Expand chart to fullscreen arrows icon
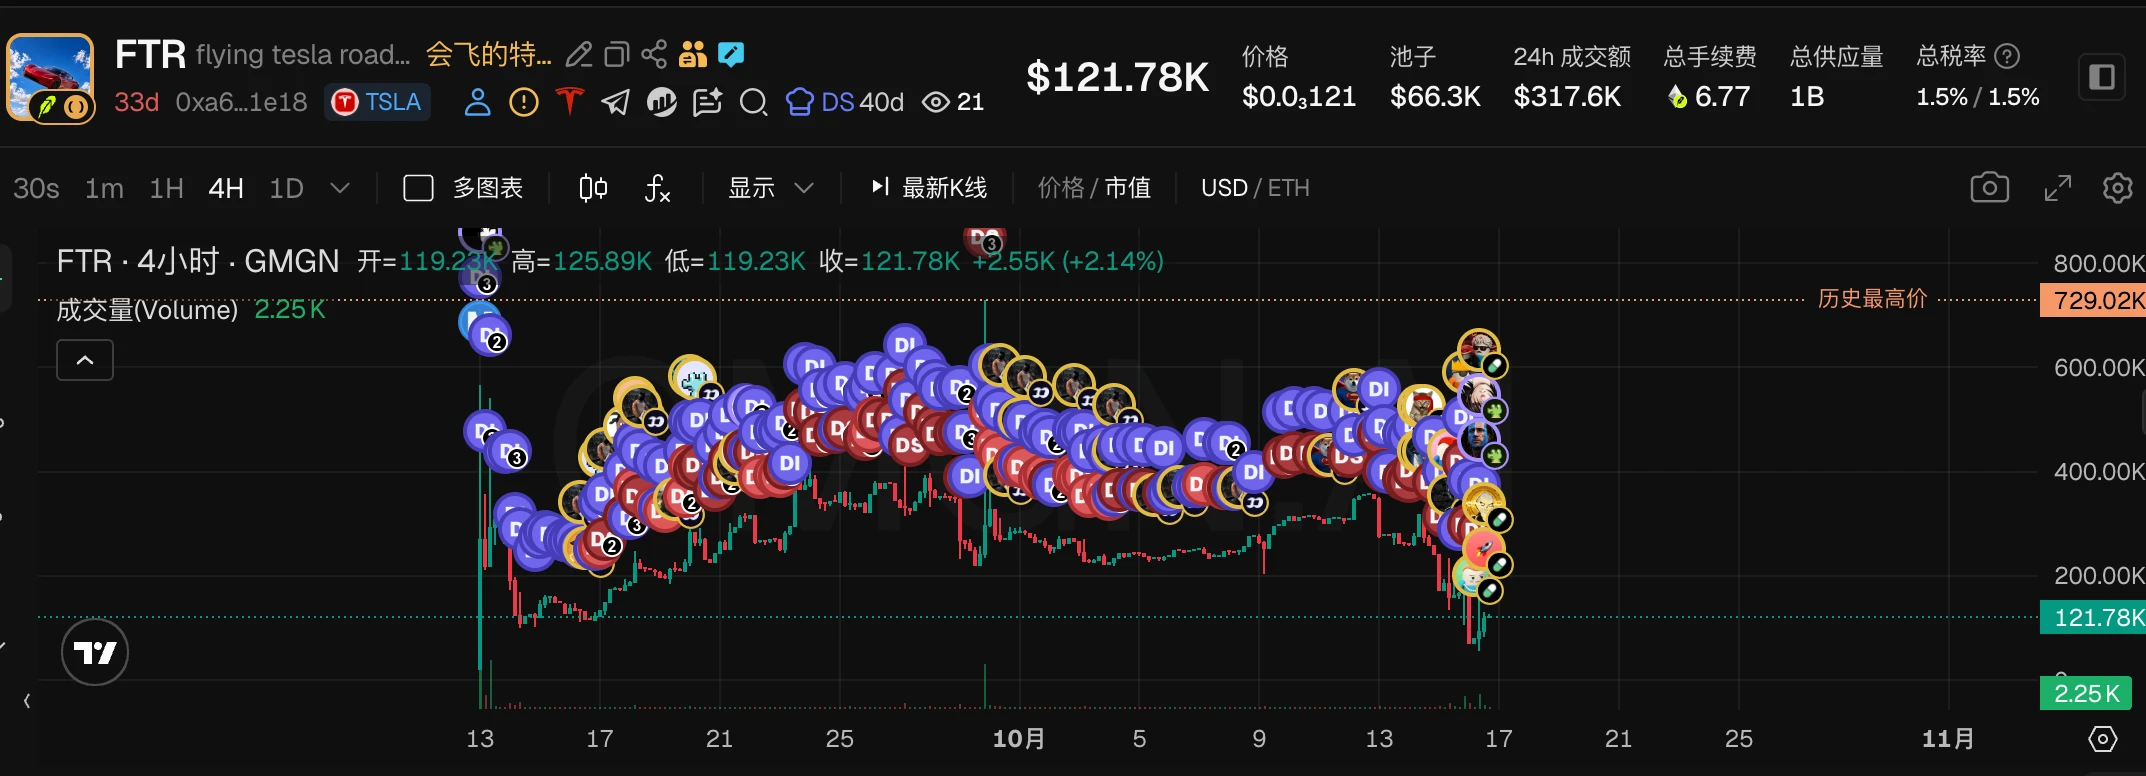 coord(2057,188)
